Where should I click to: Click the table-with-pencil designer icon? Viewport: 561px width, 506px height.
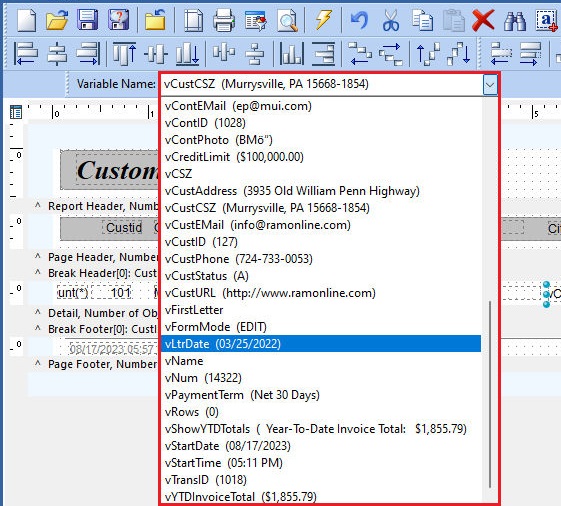255,20
